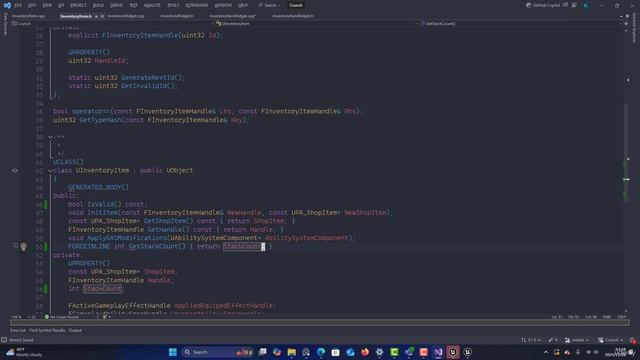Open the Build menu
Image resolution: width=640 pixels, height=360 pixels.
click(x=98, y=5)
